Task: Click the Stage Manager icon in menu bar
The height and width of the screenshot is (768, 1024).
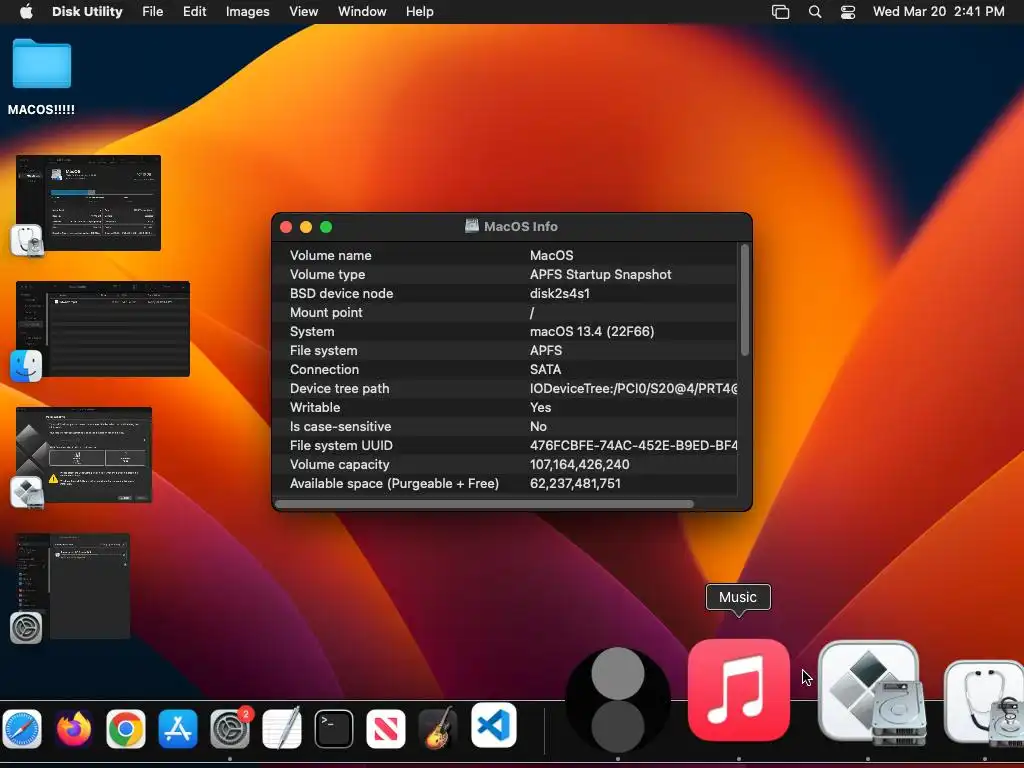Action: (780, 11)
